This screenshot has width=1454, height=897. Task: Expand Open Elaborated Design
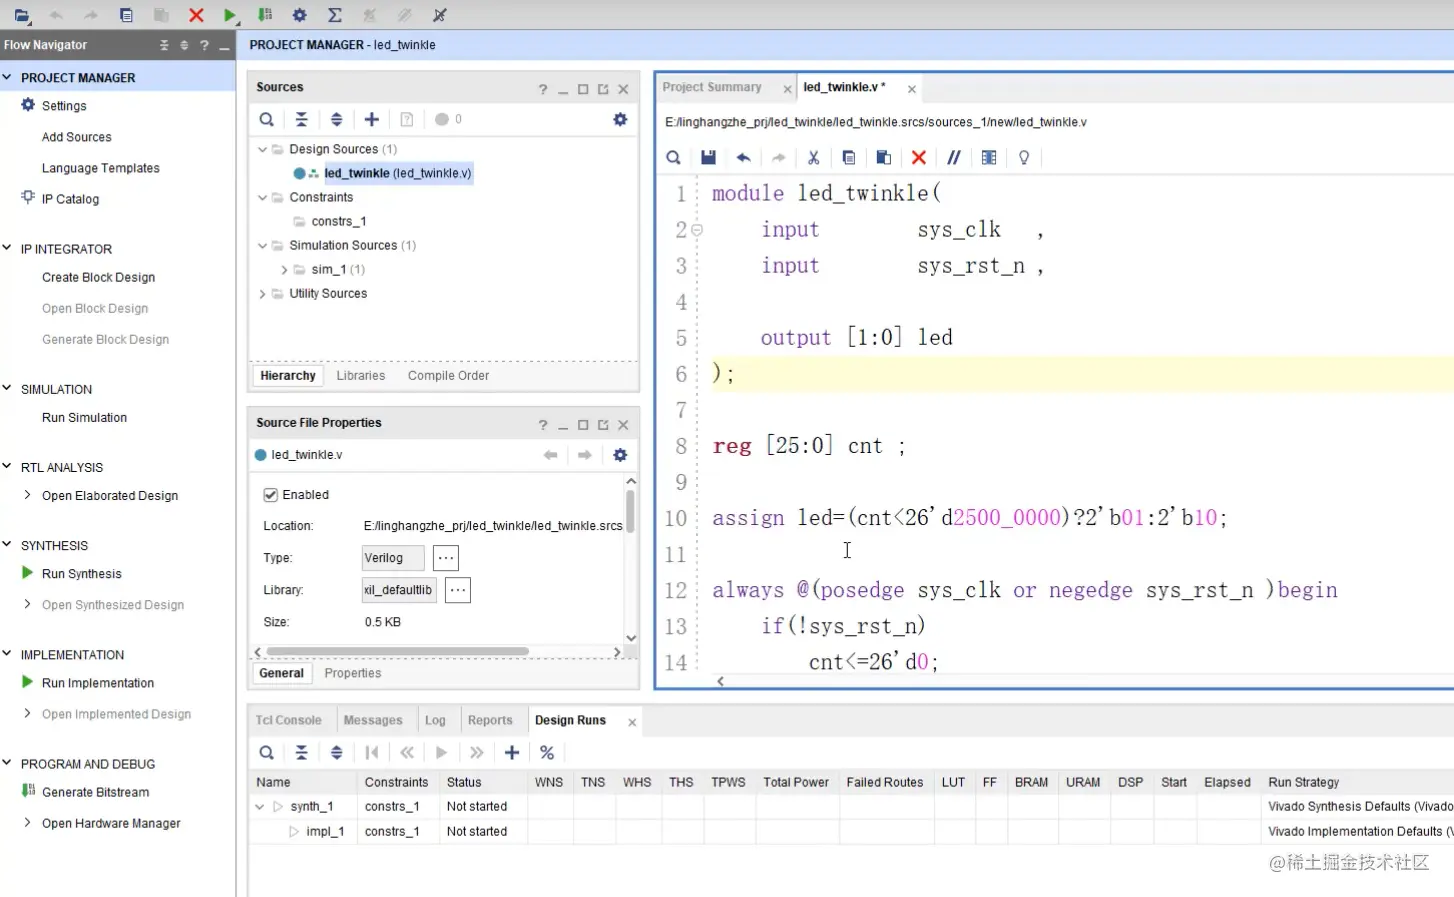28,495
